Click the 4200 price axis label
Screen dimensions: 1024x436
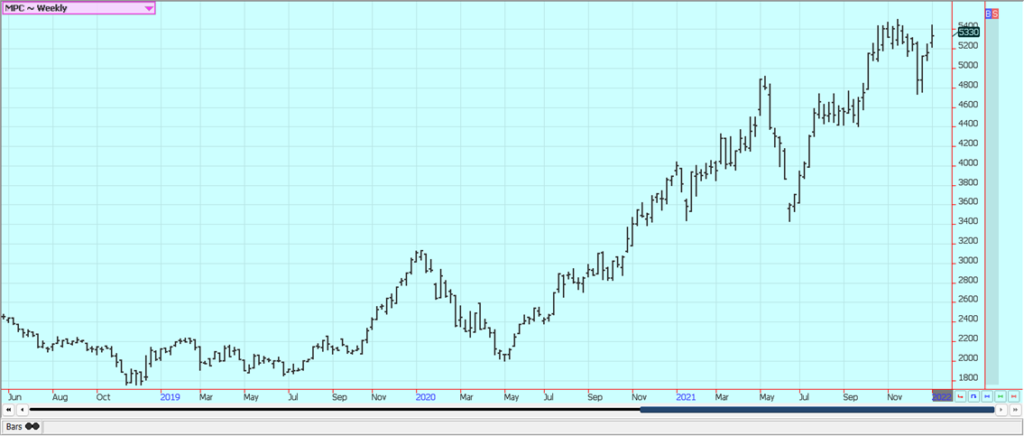click(x=968, y=144)
